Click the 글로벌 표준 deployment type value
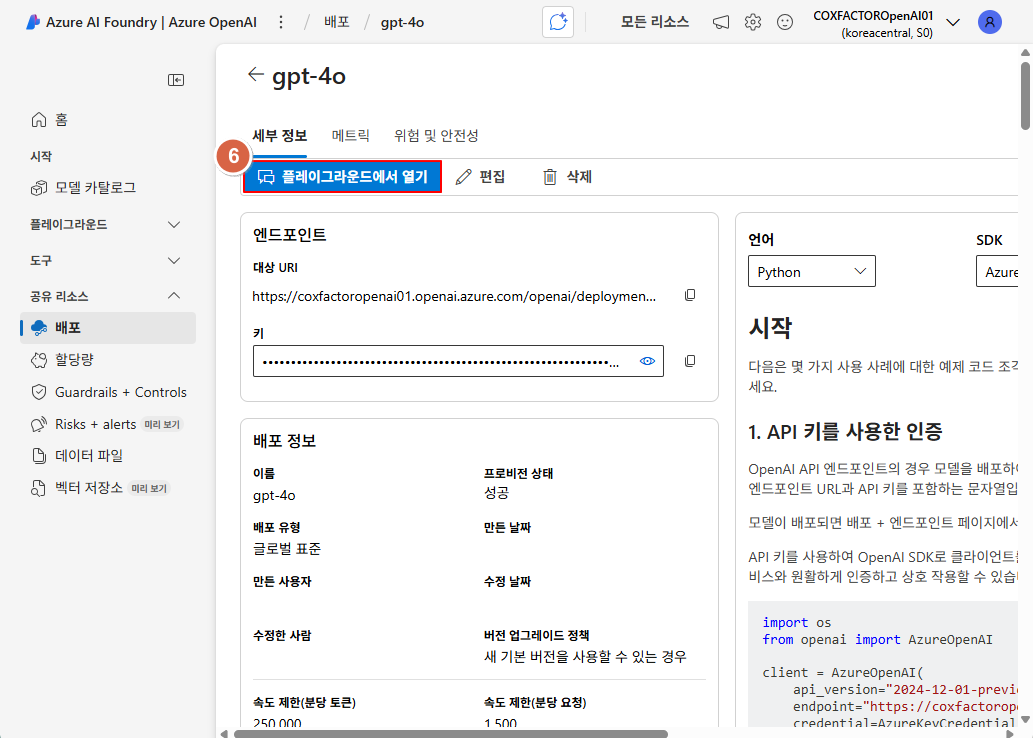 (287, 548)
